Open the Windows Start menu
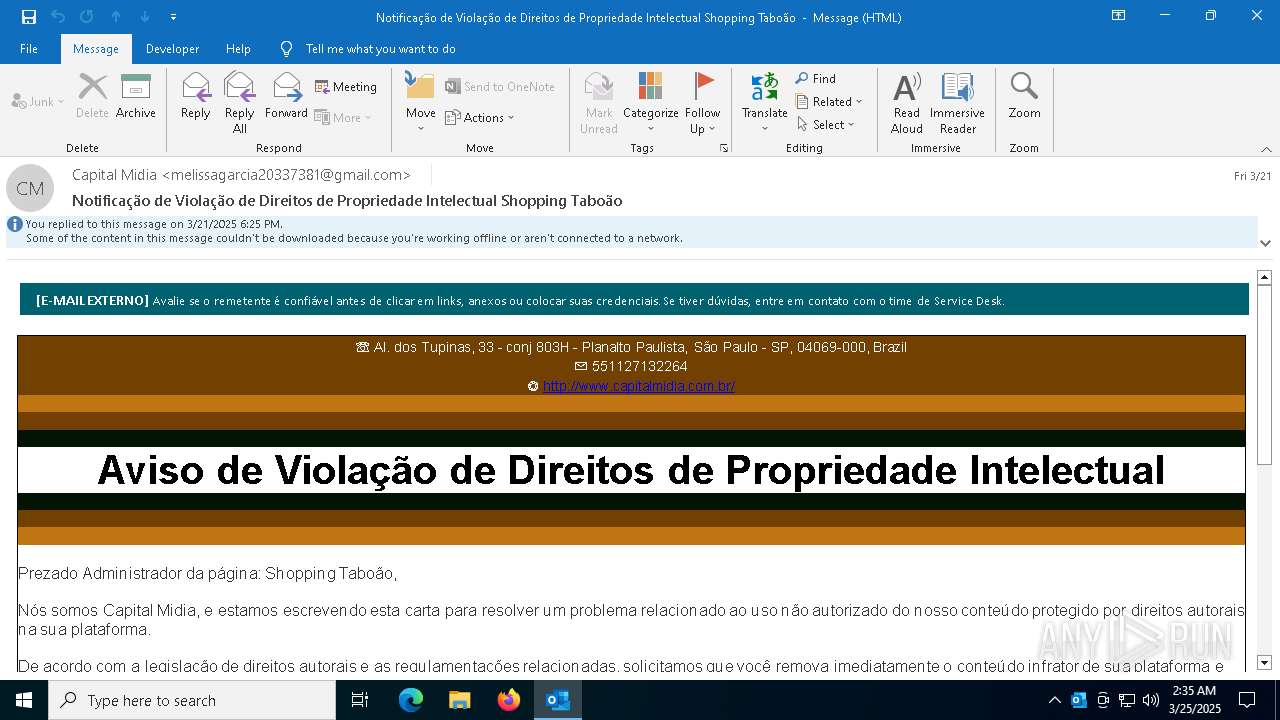 click(x=24, y=700)
